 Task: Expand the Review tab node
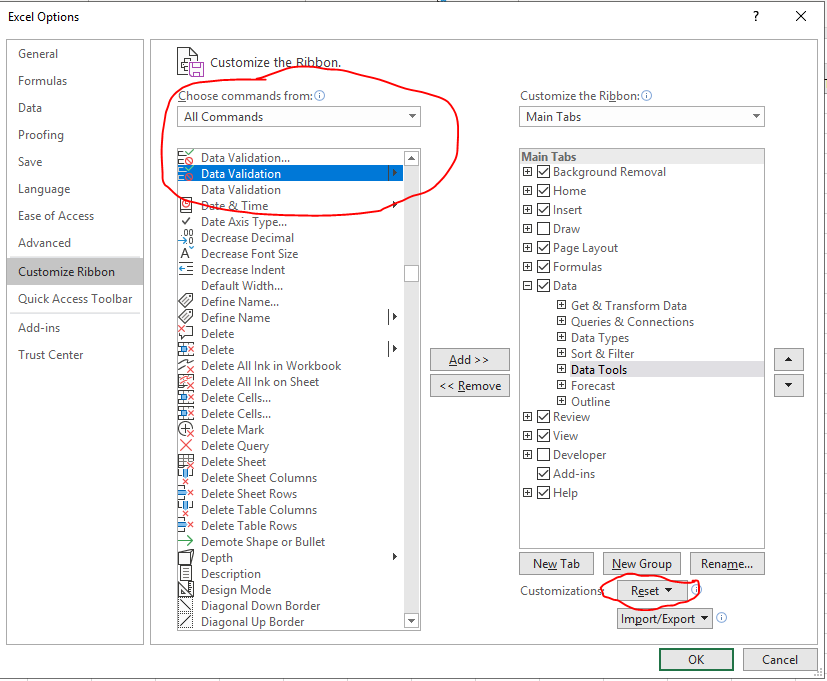(527, 417)
